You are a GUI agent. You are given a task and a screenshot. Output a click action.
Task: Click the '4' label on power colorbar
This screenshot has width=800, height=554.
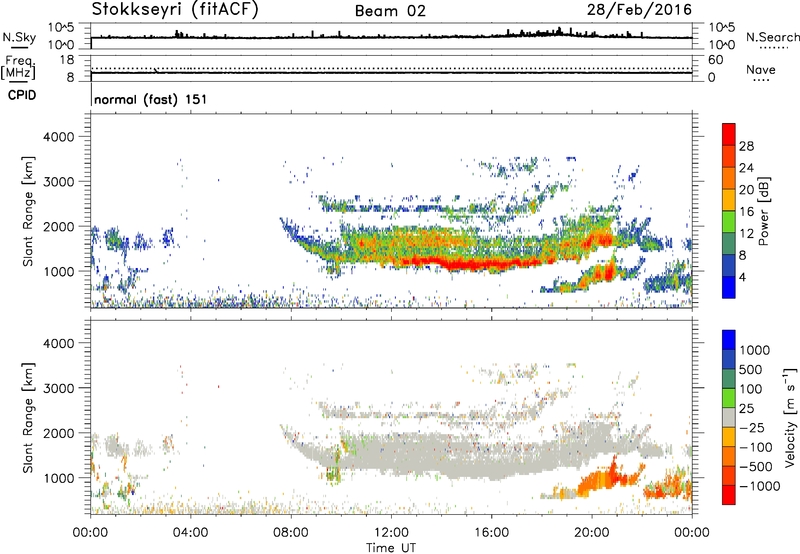coord(743,277)
